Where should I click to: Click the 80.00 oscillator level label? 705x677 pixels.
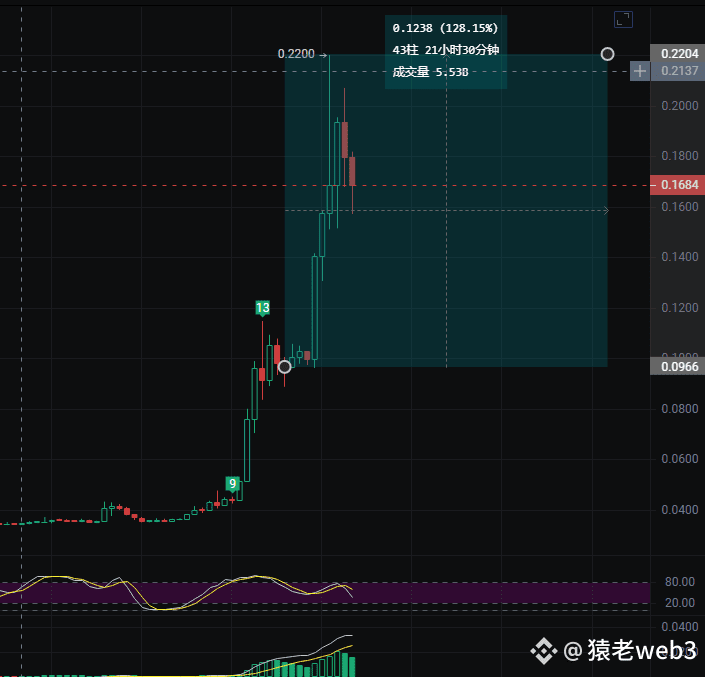[680, 582]
